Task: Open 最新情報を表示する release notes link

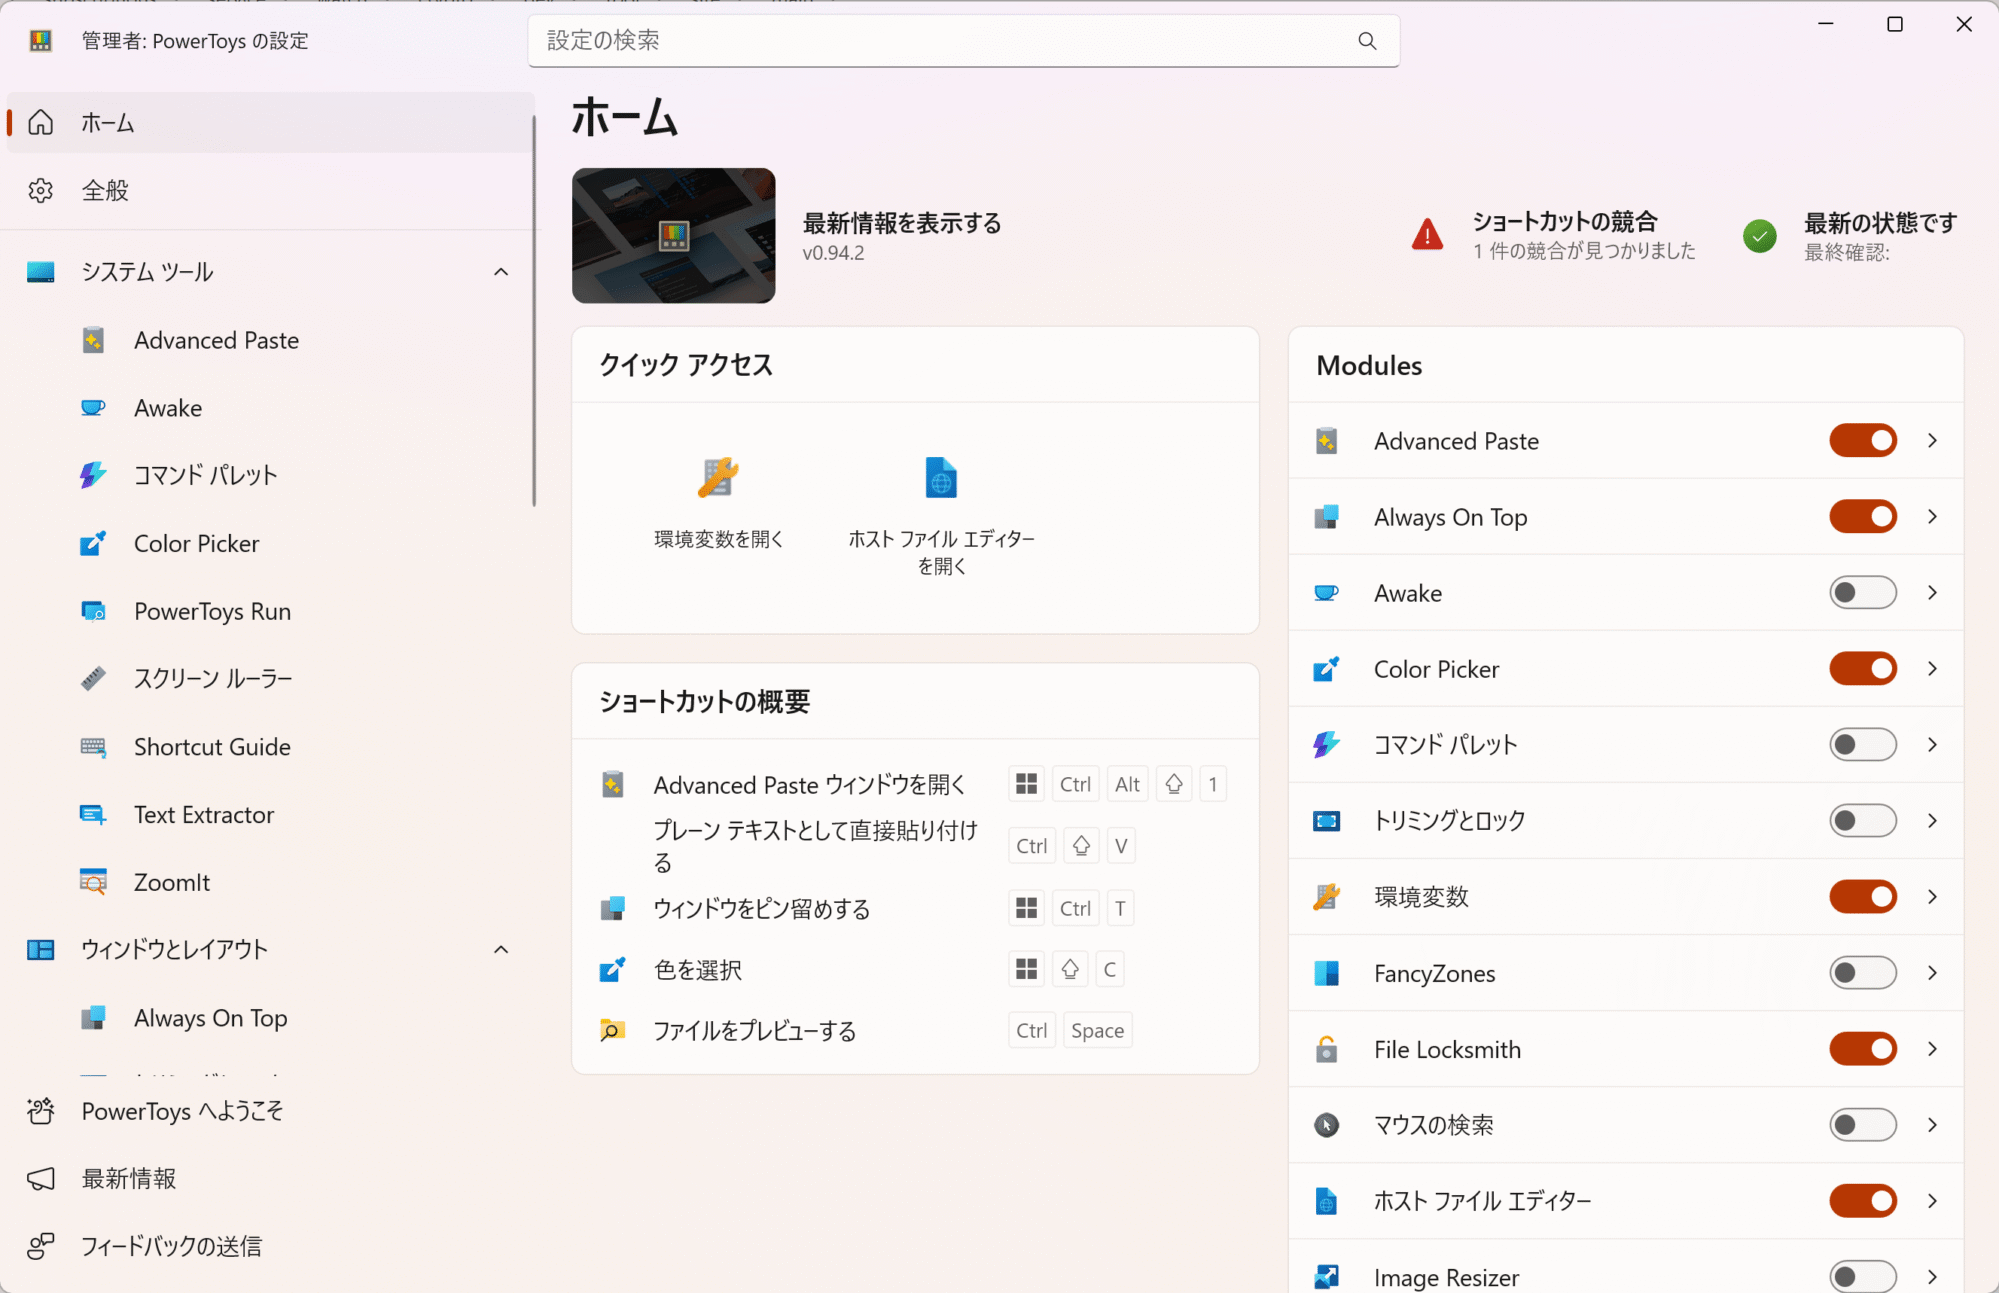Action: pyautogui.click(x=901, y=223)
